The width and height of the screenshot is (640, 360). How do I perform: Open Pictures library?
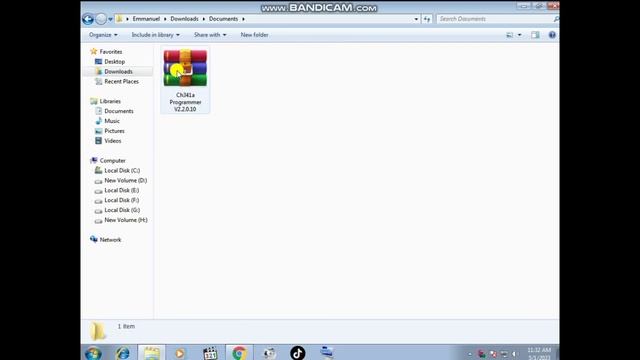point(114,131)
